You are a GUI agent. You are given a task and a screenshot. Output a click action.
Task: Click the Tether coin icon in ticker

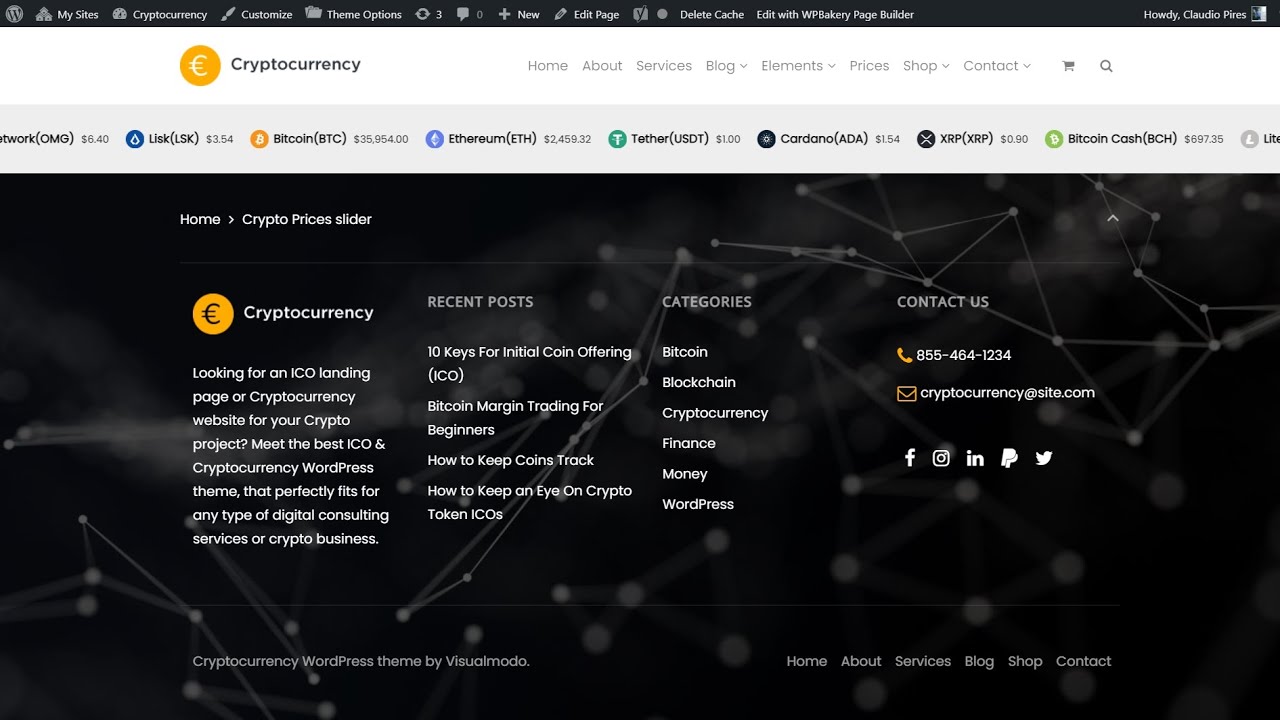pos(617,139)
